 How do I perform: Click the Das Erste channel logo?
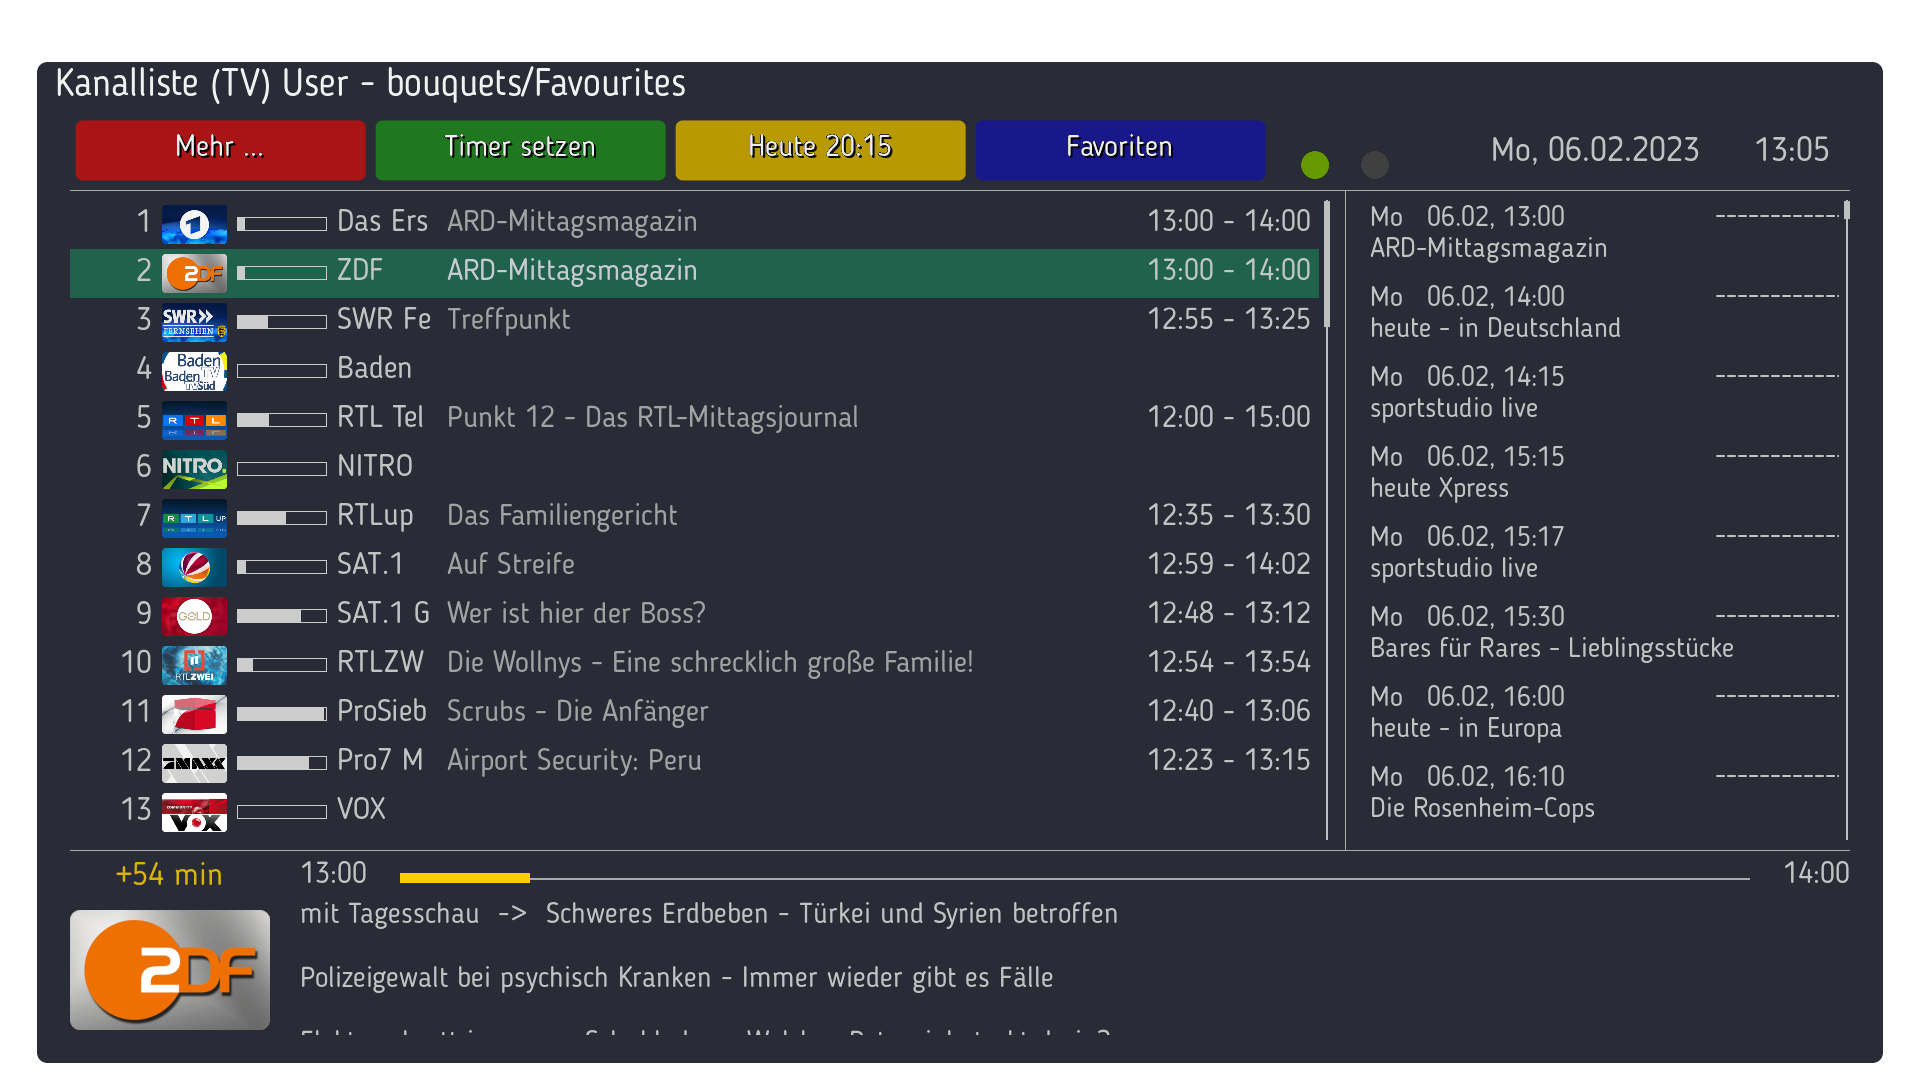click(194, 224)
